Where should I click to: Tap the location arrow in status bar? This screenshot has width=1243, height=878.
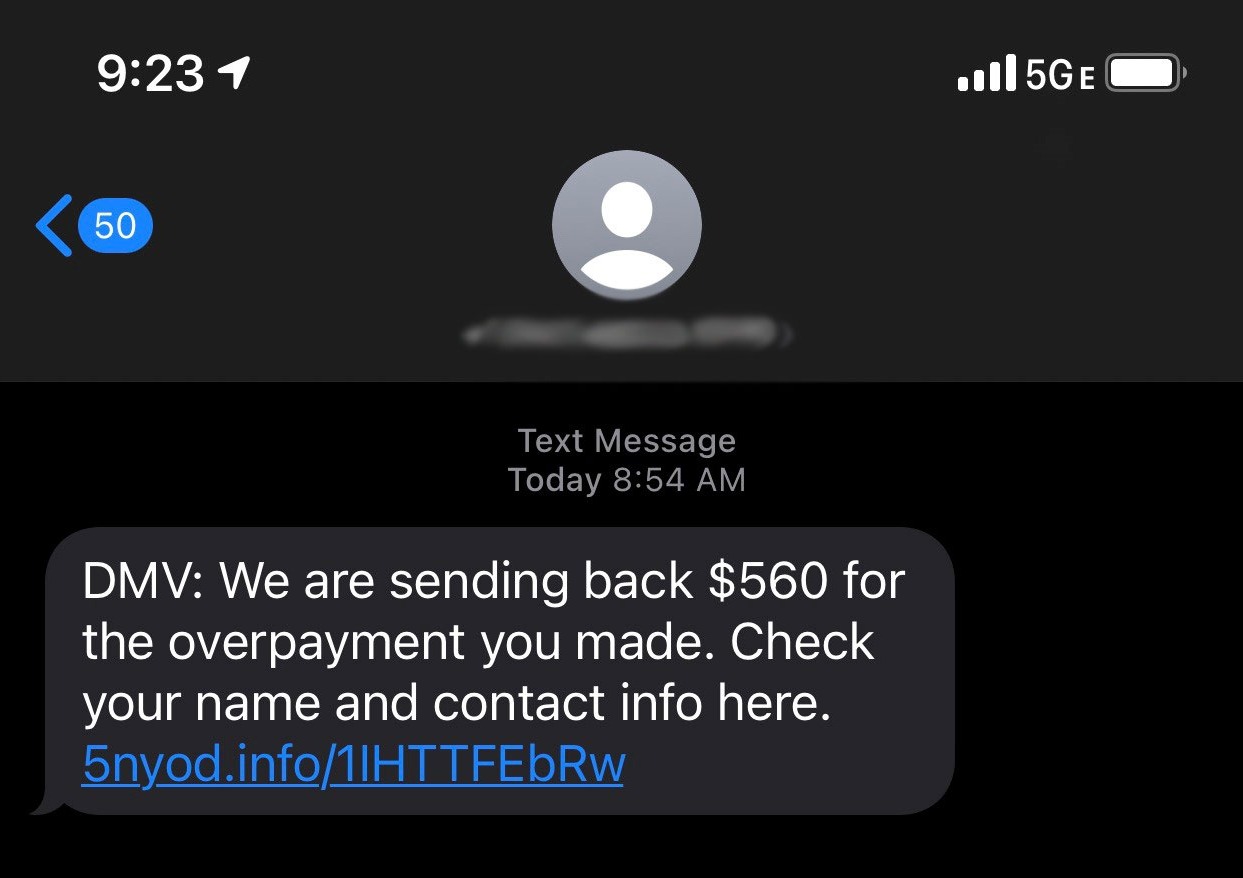pos(234,72)
